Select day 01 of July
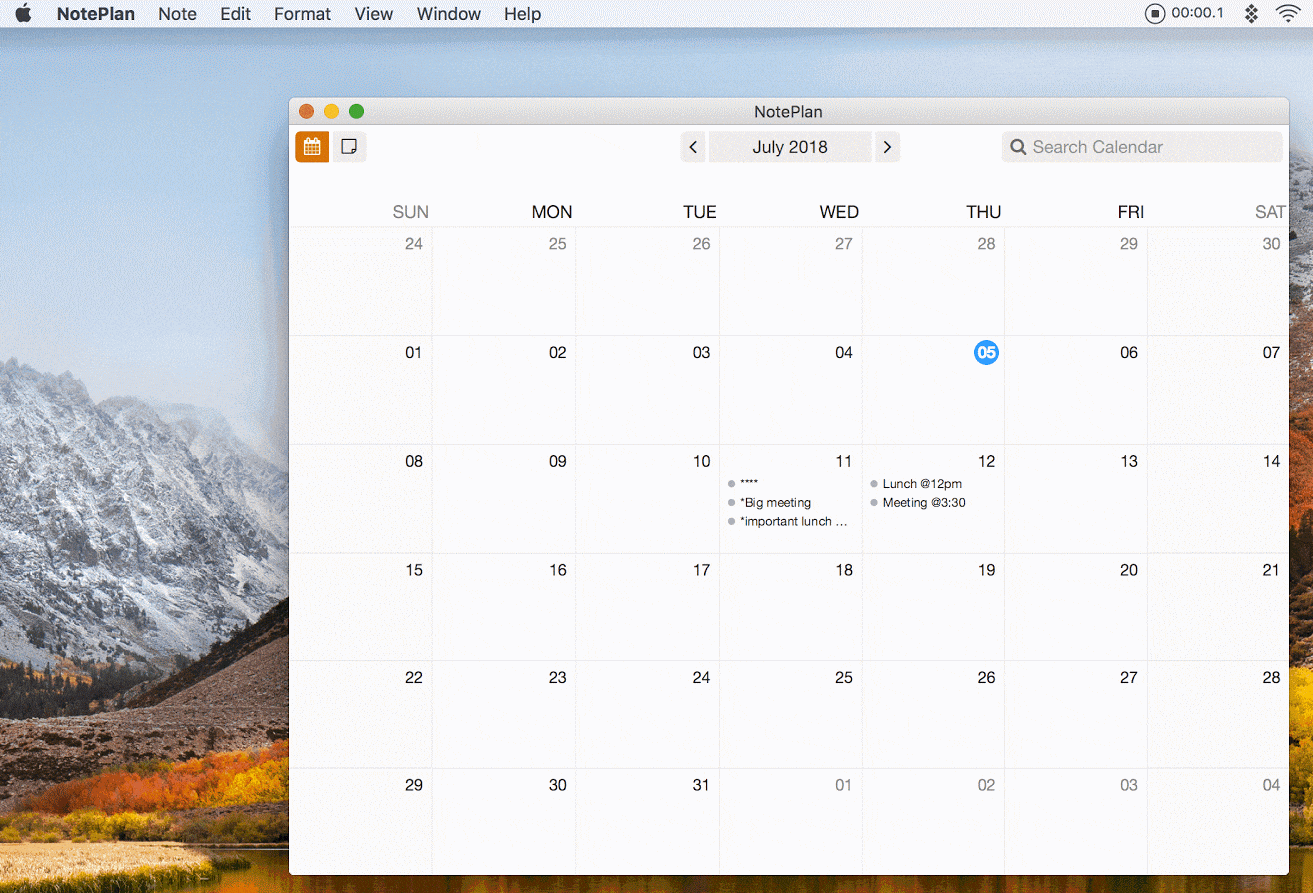The height and width of the screenshot is (893, 1313). click(414, 352)
